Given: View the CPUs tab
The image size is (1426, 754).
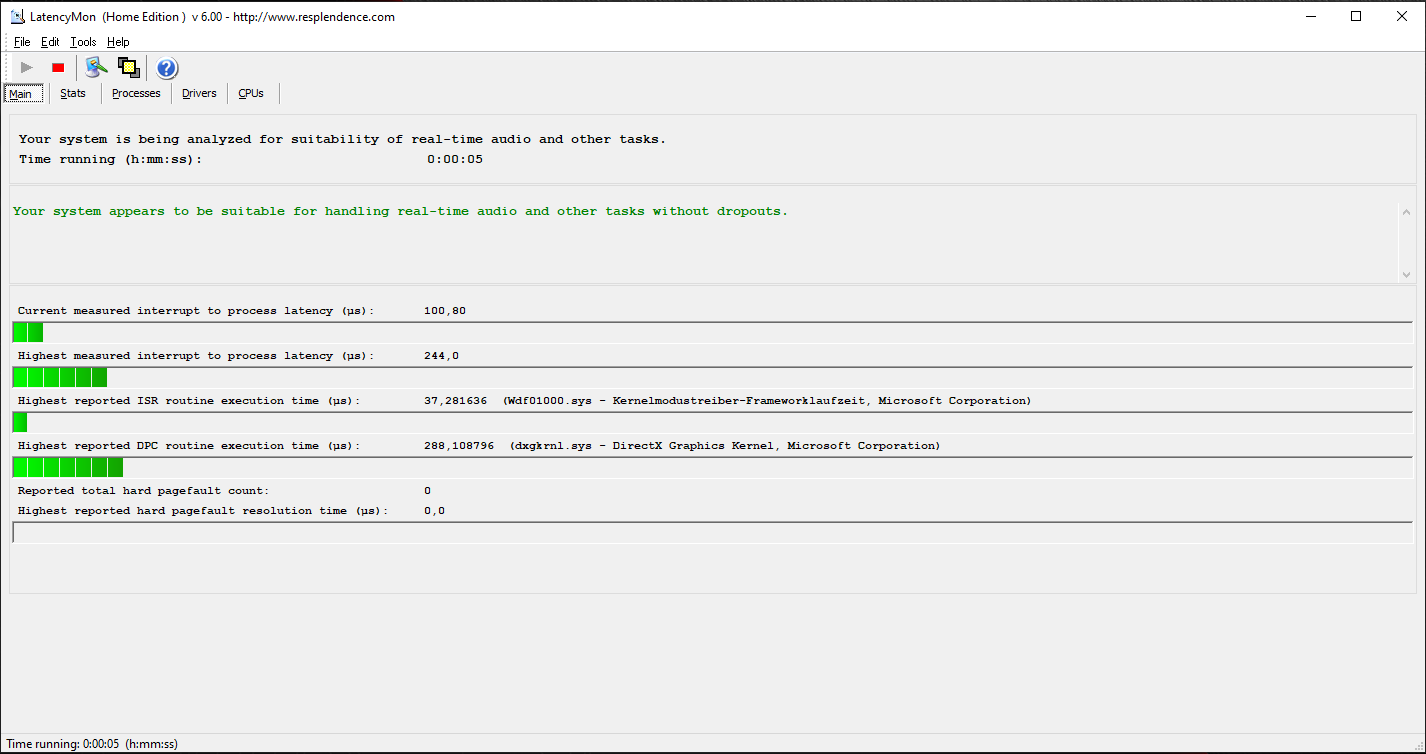Looking at the screenshot, I should click(x=251, y=93).
